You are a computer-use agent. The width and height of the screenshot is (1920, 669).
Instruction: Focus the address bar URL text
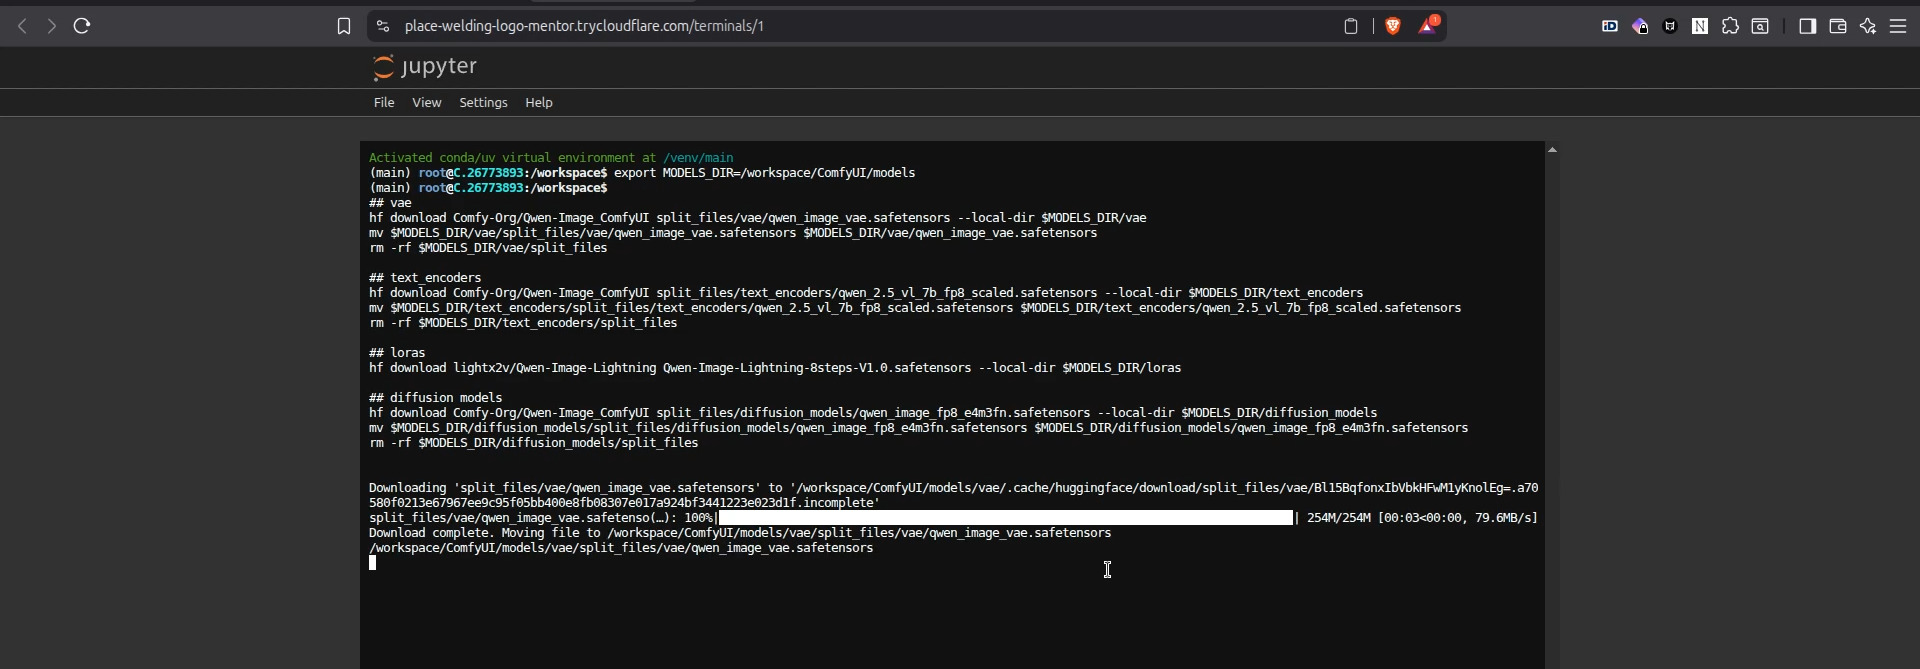(584, 26)
